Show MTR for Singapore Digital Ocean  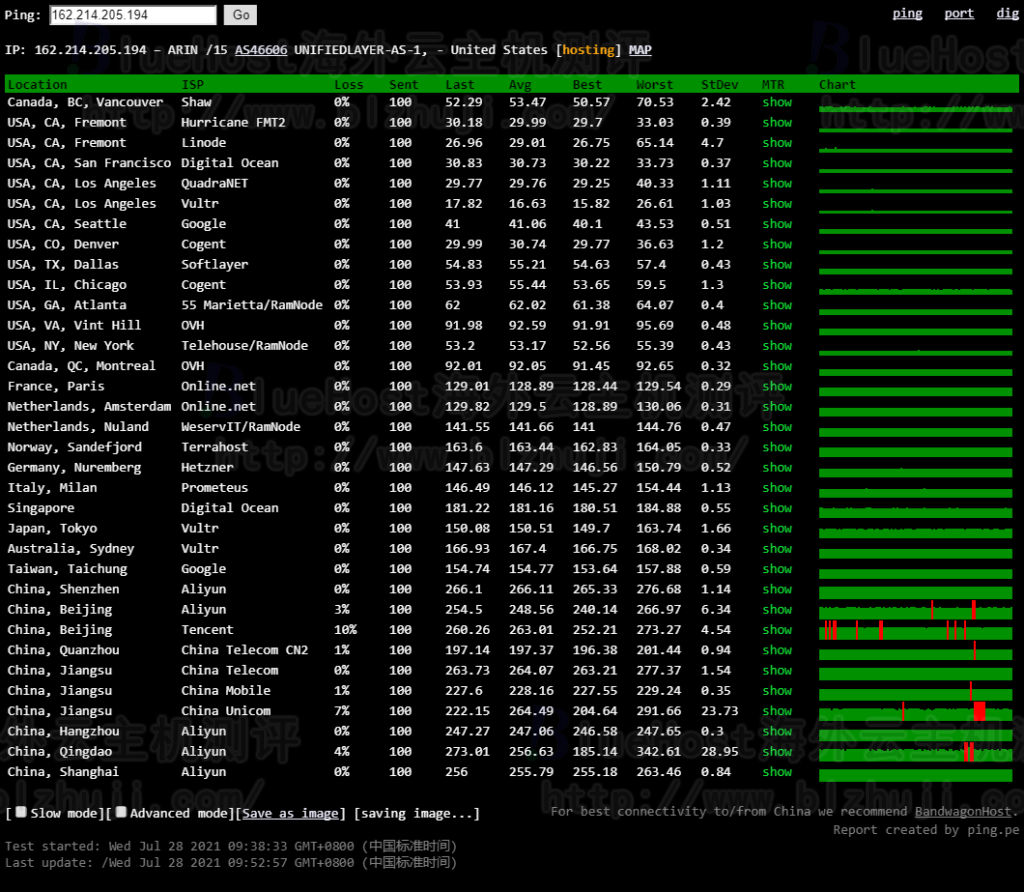tap(776, 508)
